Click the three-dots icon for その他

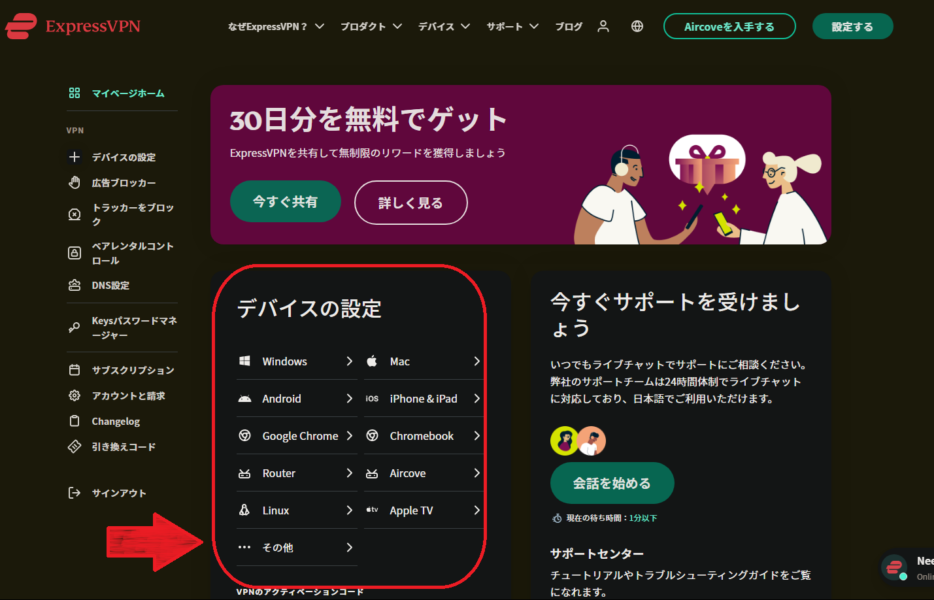coord(244,547)
